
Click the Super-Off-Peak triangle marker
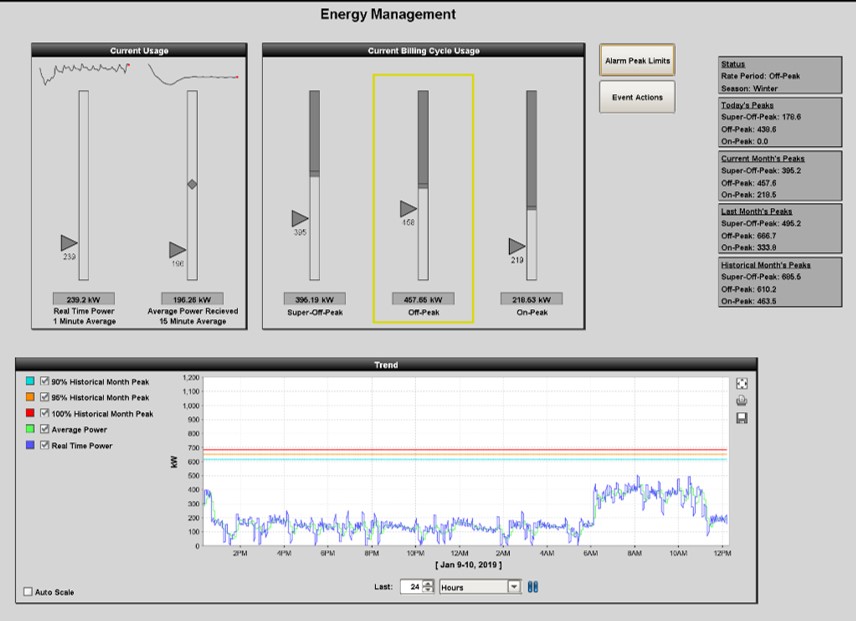(300, 218)
